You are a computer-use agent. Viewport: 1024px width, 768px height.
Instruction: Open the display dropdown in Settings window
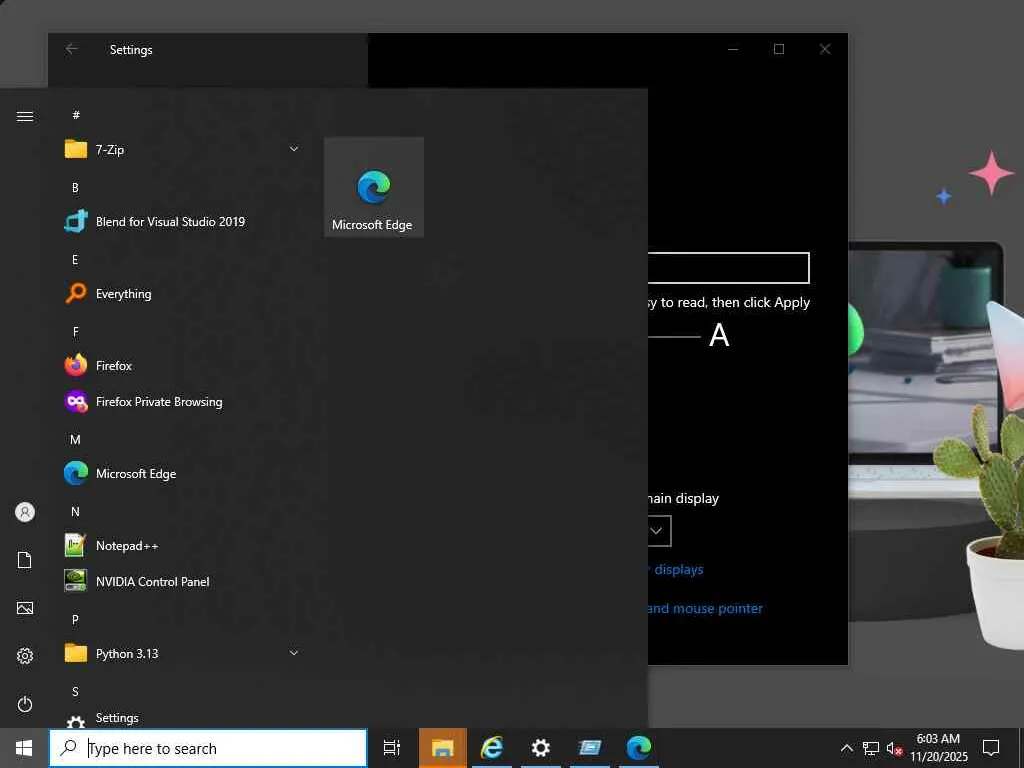[659, 531]
